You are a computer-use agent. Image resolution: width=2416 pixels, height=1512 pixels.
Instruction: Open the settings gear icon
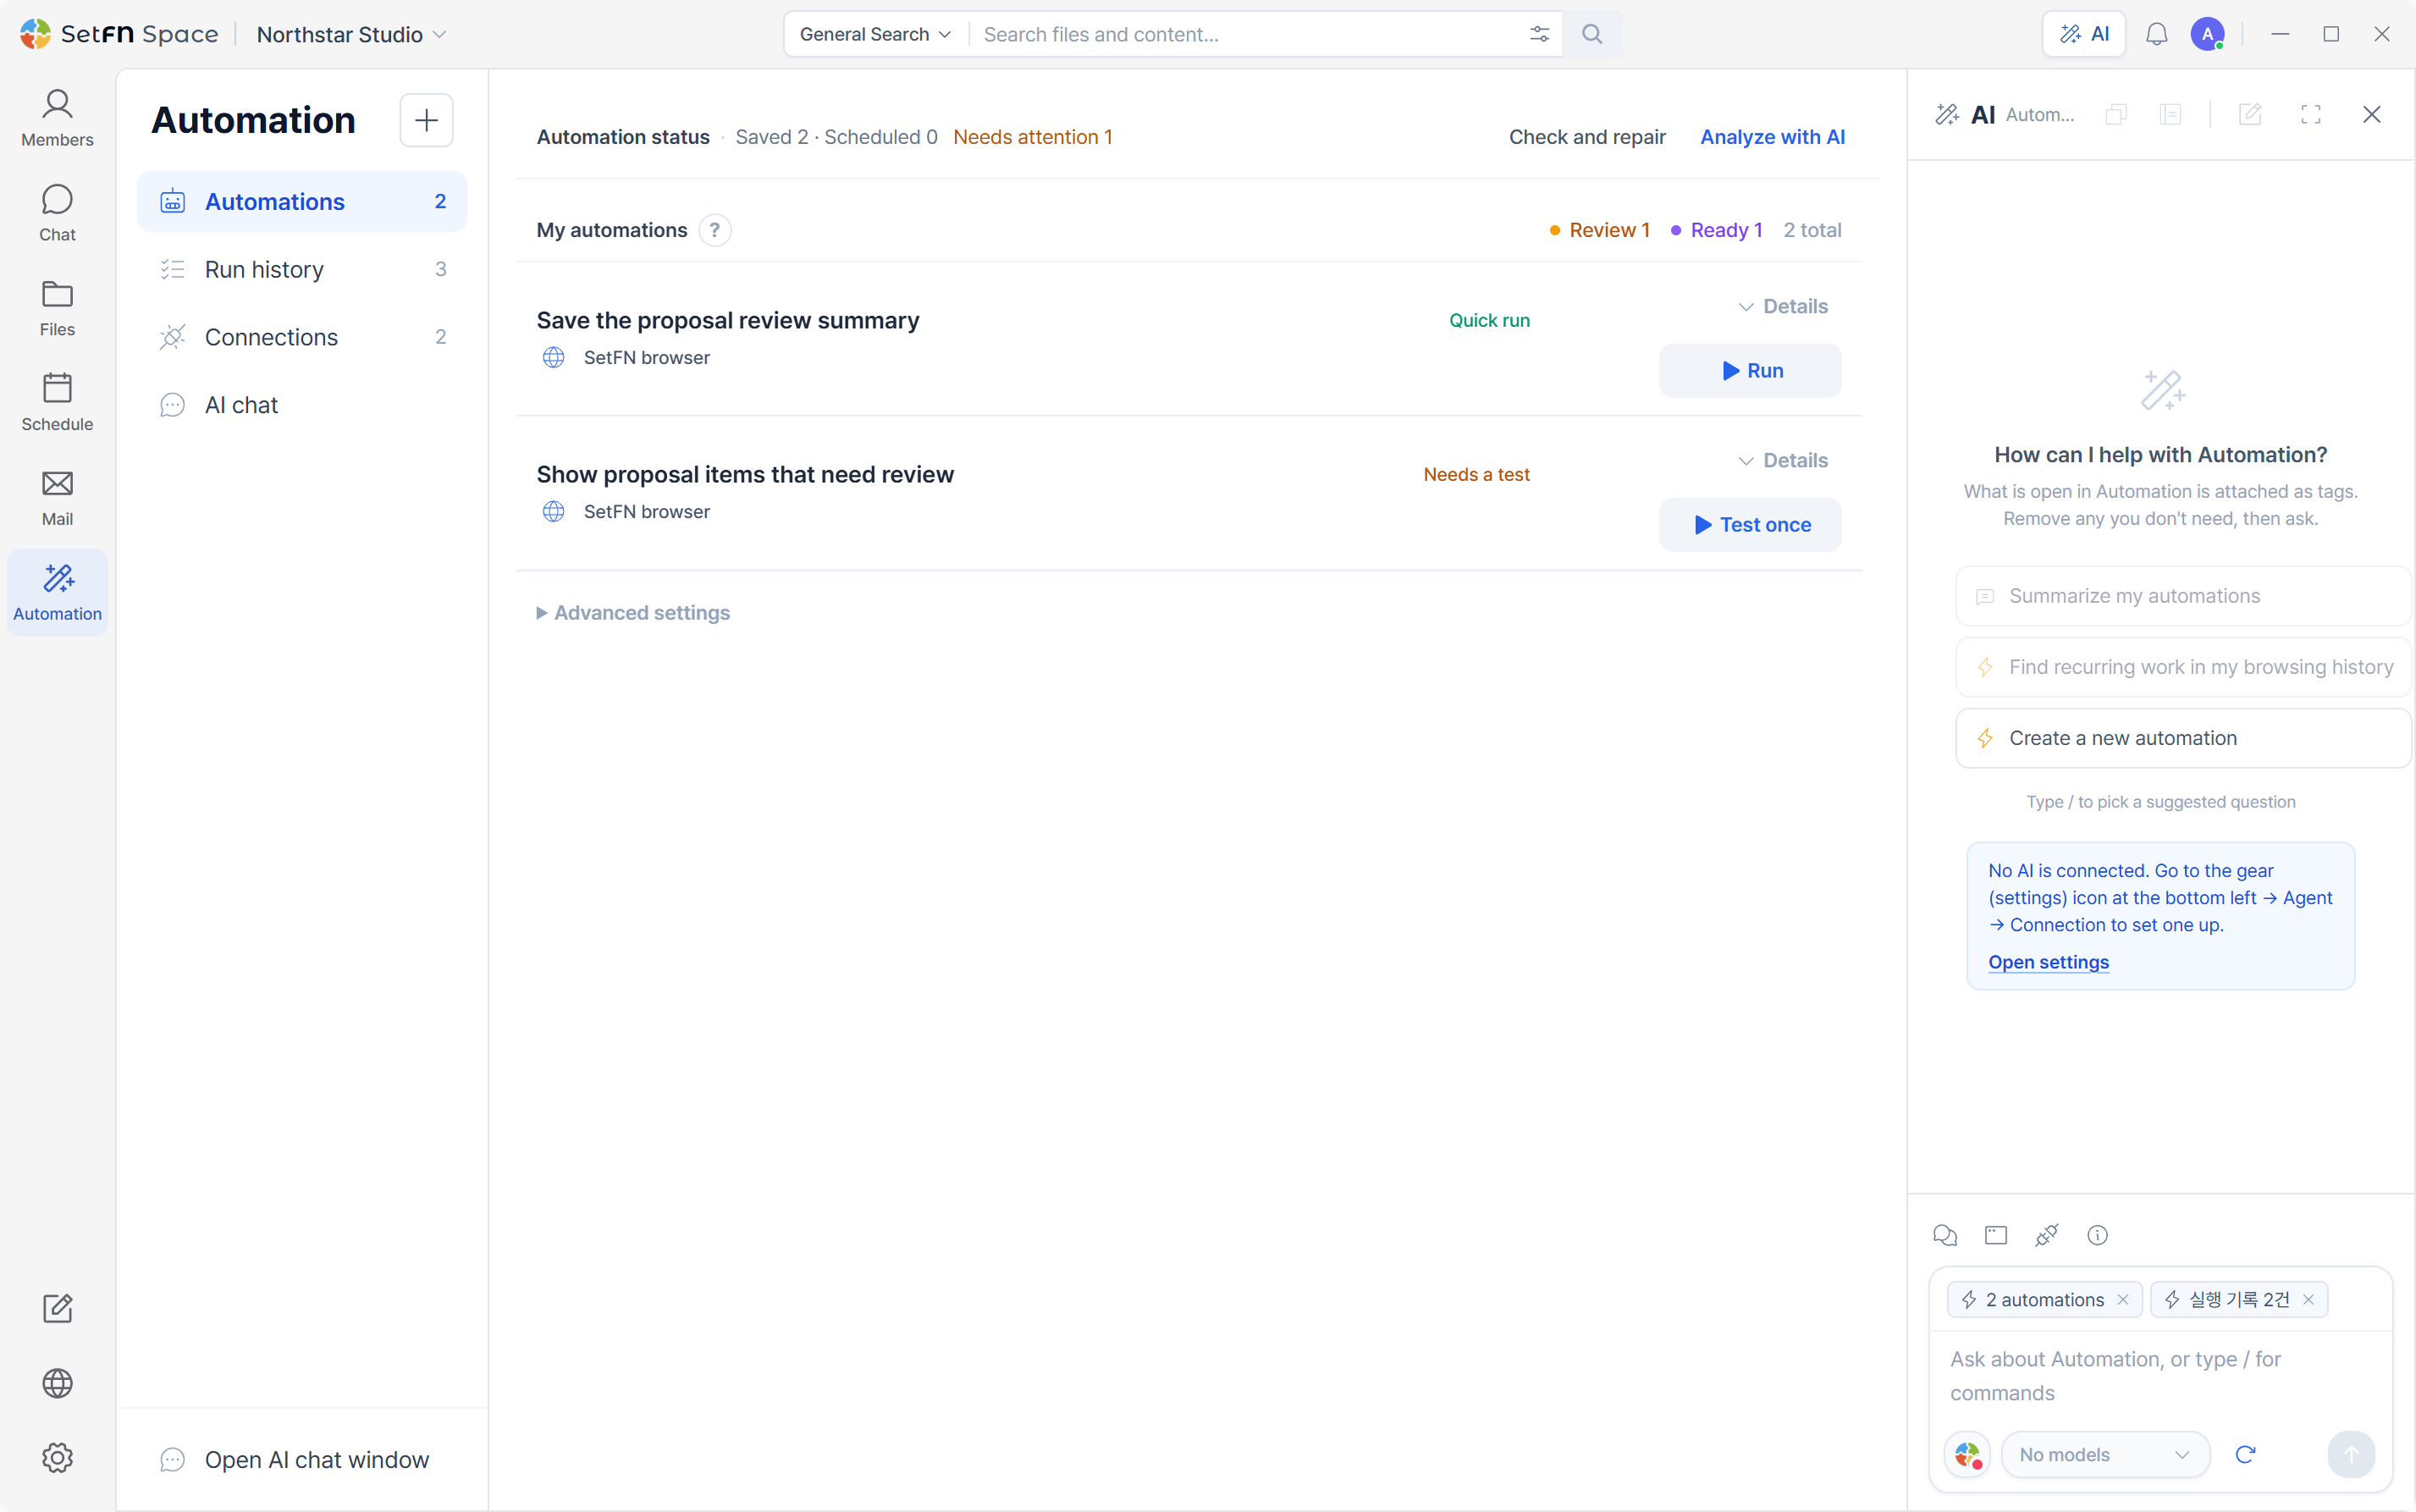point(57,1458)
